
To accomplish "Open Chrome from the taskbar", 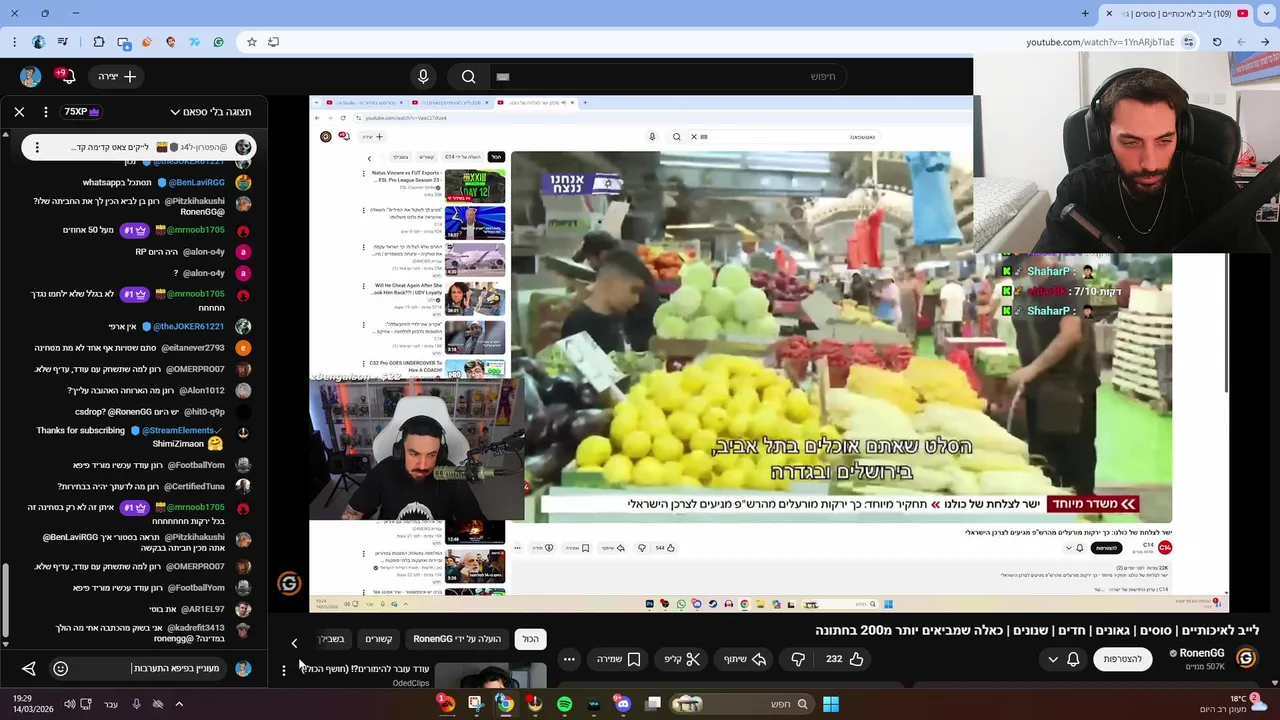I will point(505,704).
